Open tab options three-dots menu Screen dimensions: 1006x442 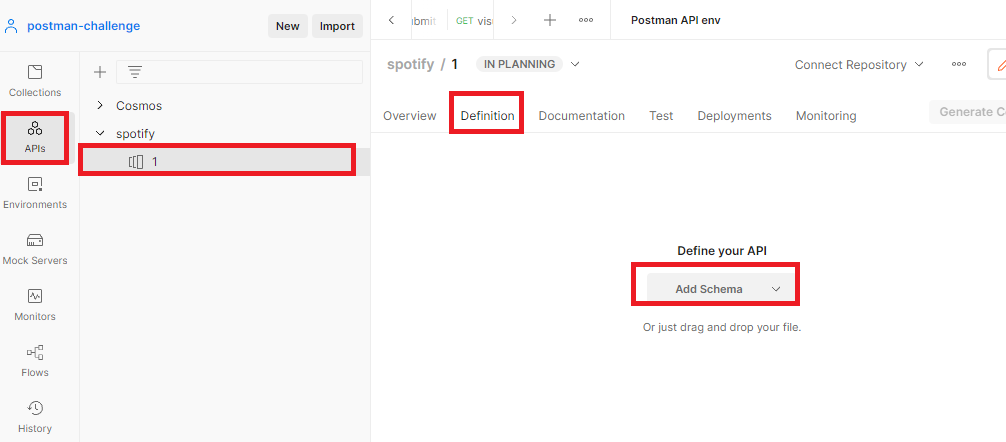586,20
